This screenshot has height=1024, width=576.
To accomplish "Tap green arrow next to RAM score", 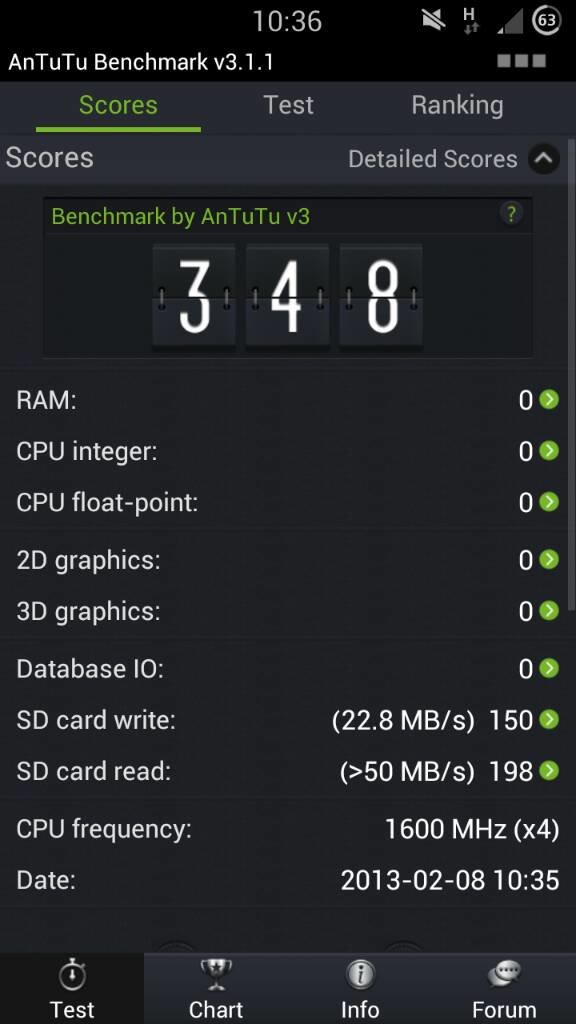I will 549,400.
